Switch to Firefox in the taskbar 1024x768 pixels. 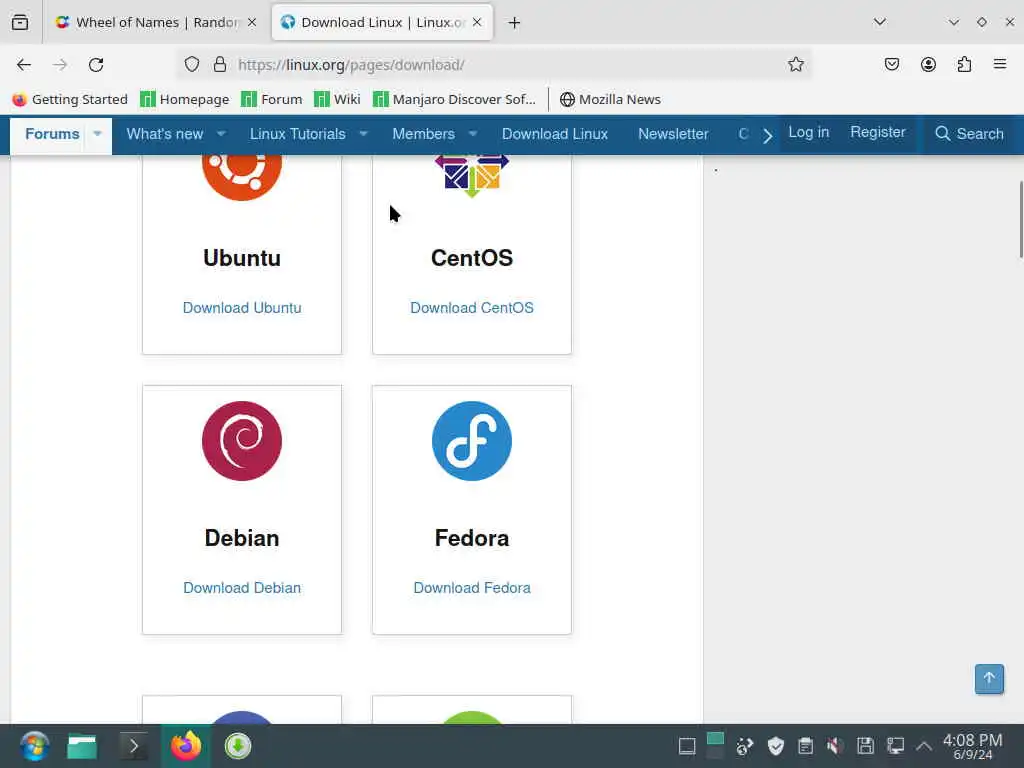185,746
